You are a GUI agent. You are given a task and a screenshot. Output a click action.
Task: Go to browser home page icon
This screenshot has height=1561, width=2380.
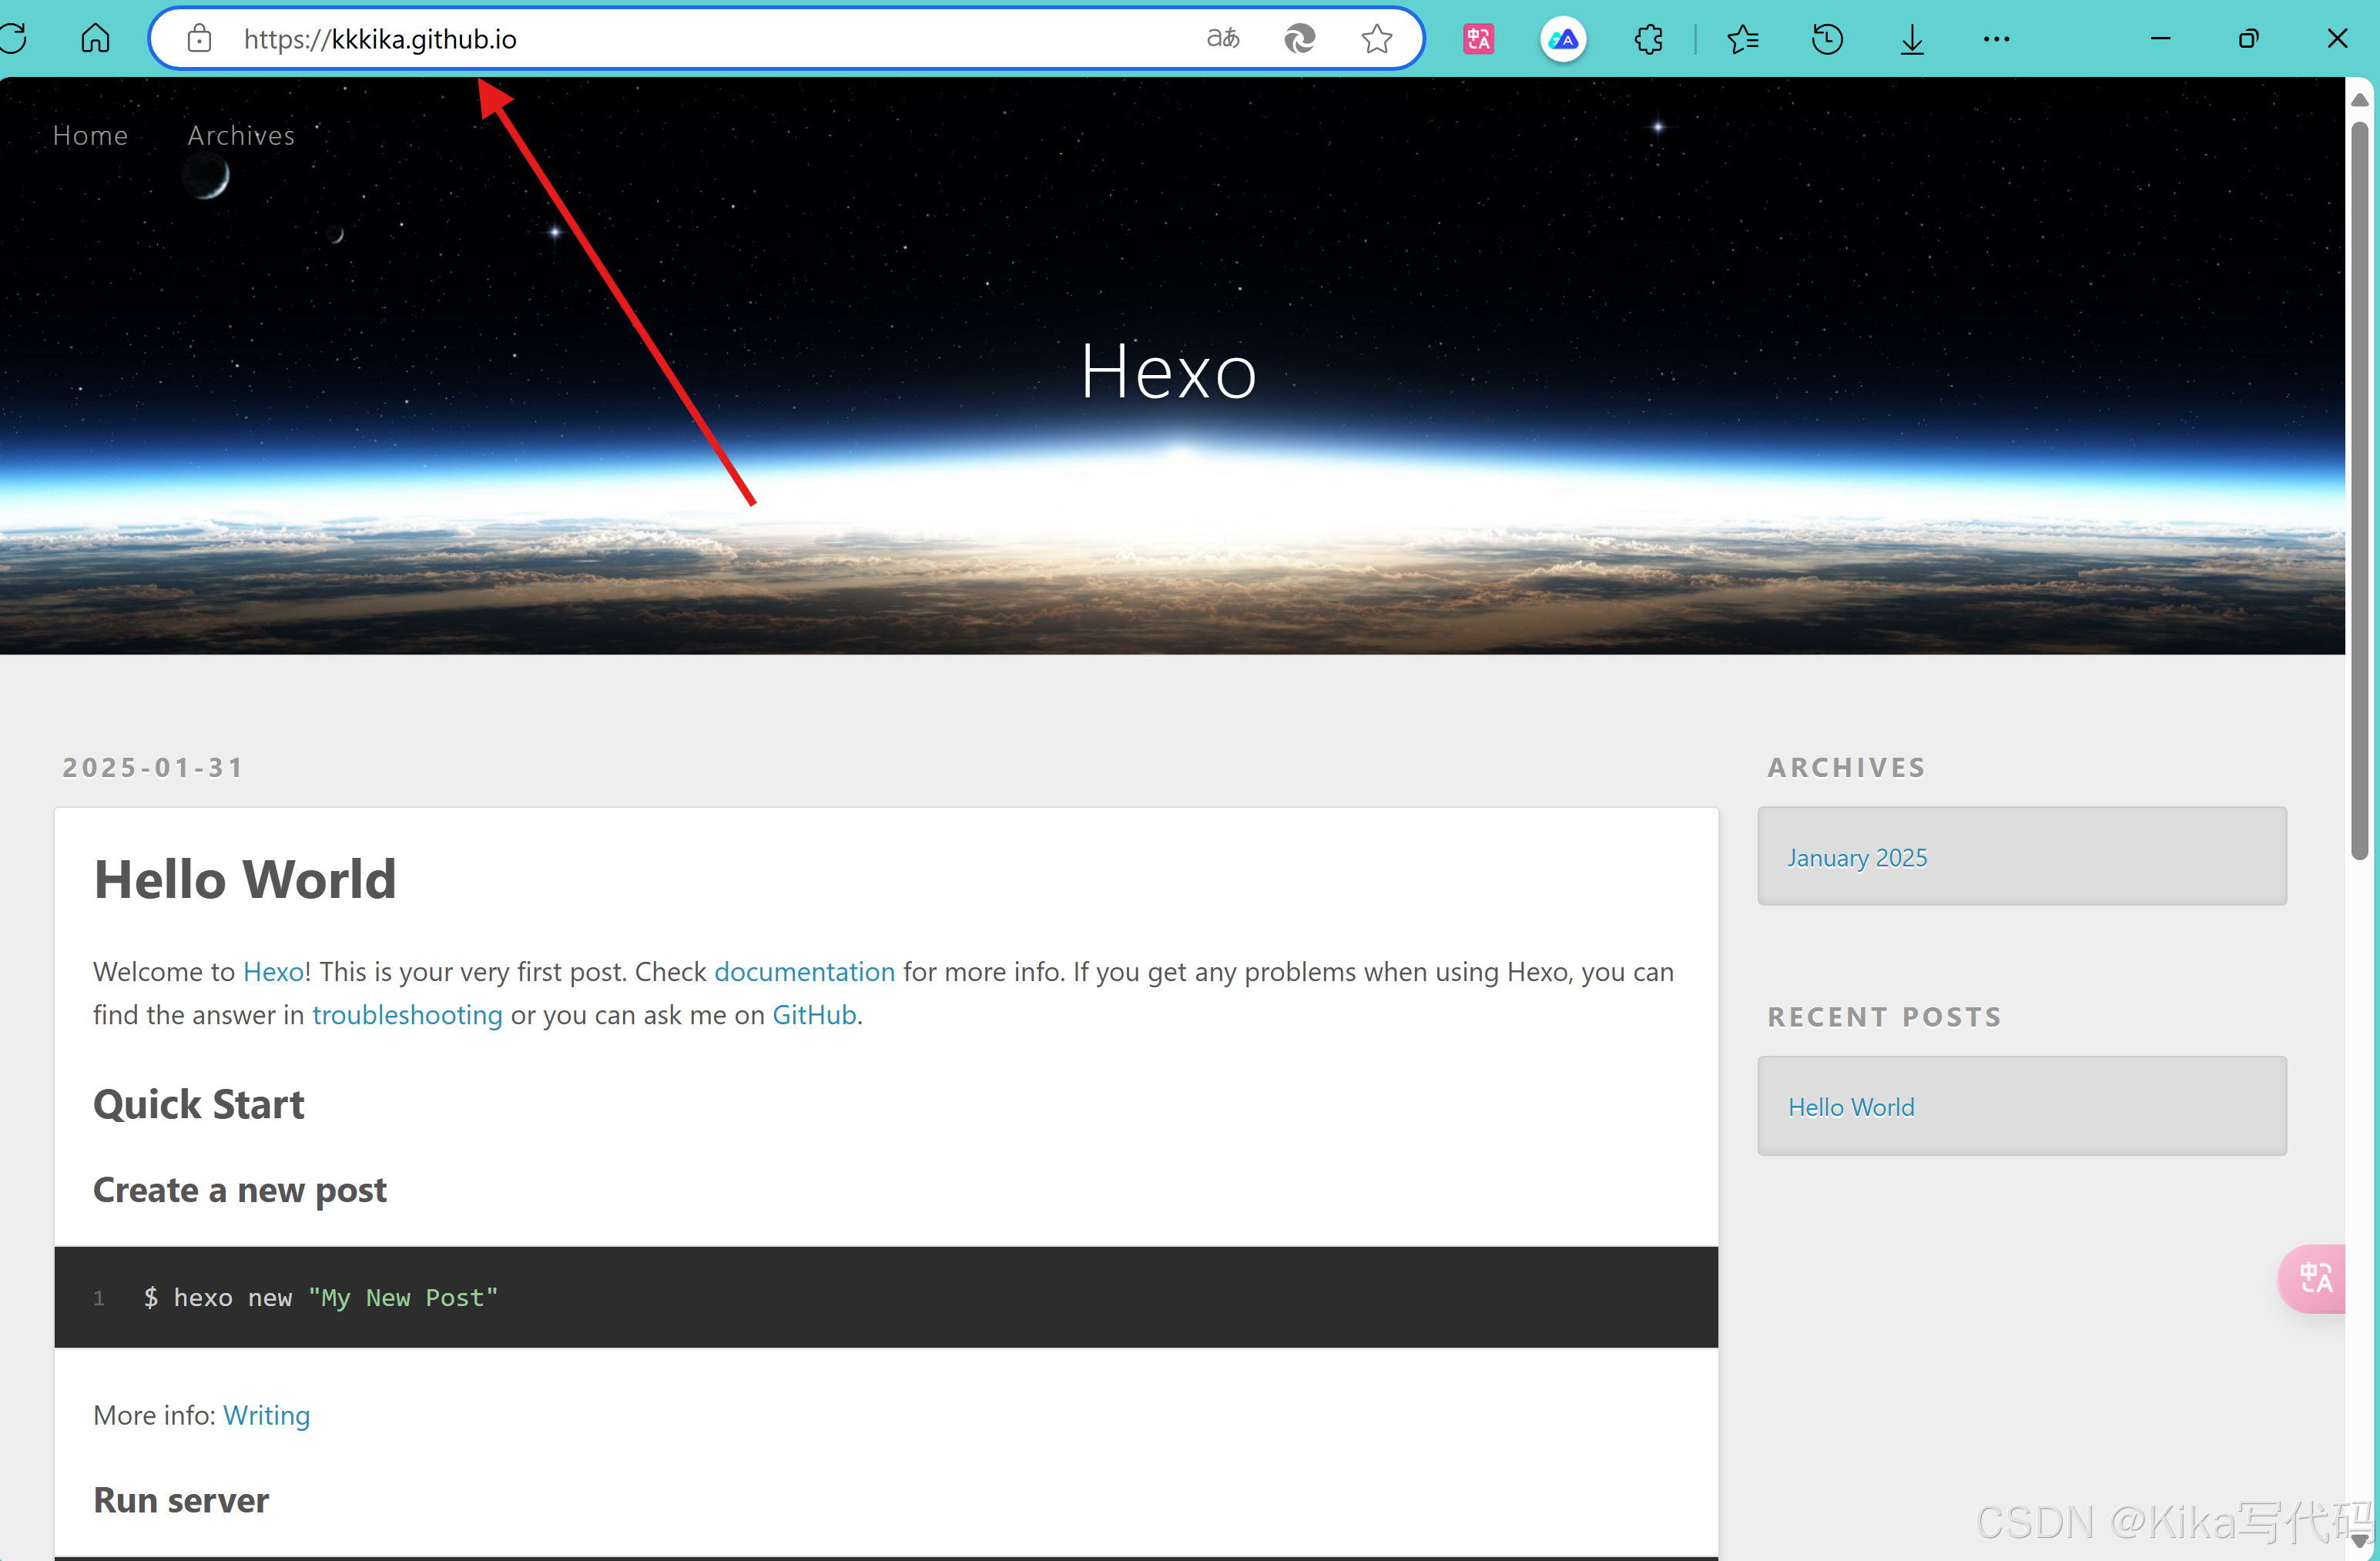click(x=96, y=39)
